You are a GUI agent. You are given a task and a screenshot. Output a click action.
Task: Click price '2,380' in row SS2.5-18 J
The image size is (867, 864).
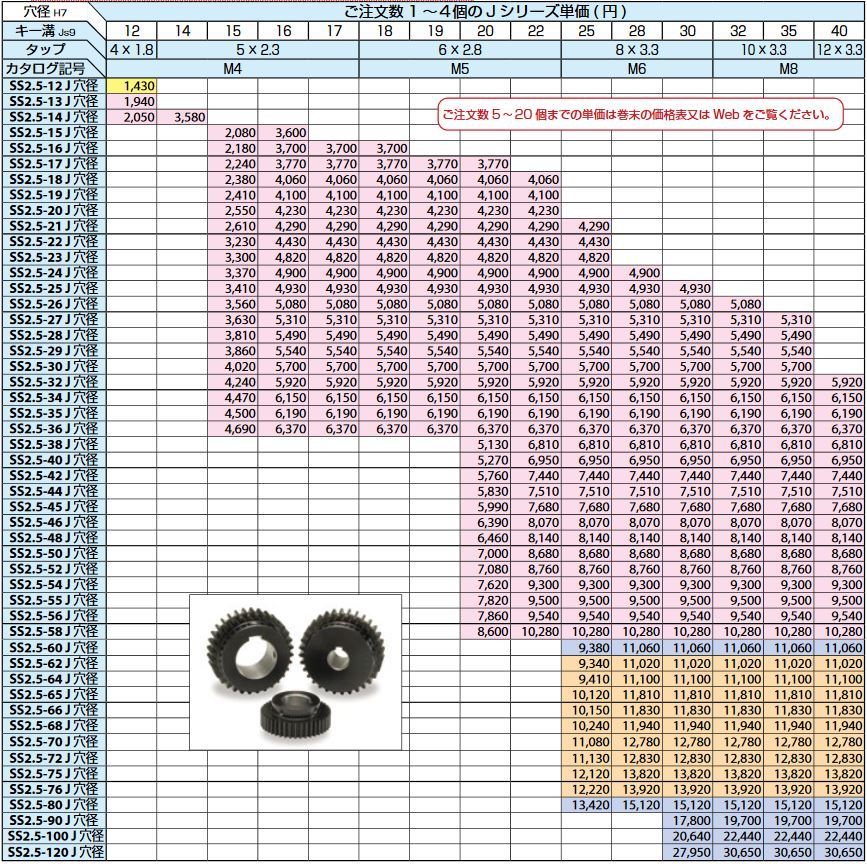[233, 179]
